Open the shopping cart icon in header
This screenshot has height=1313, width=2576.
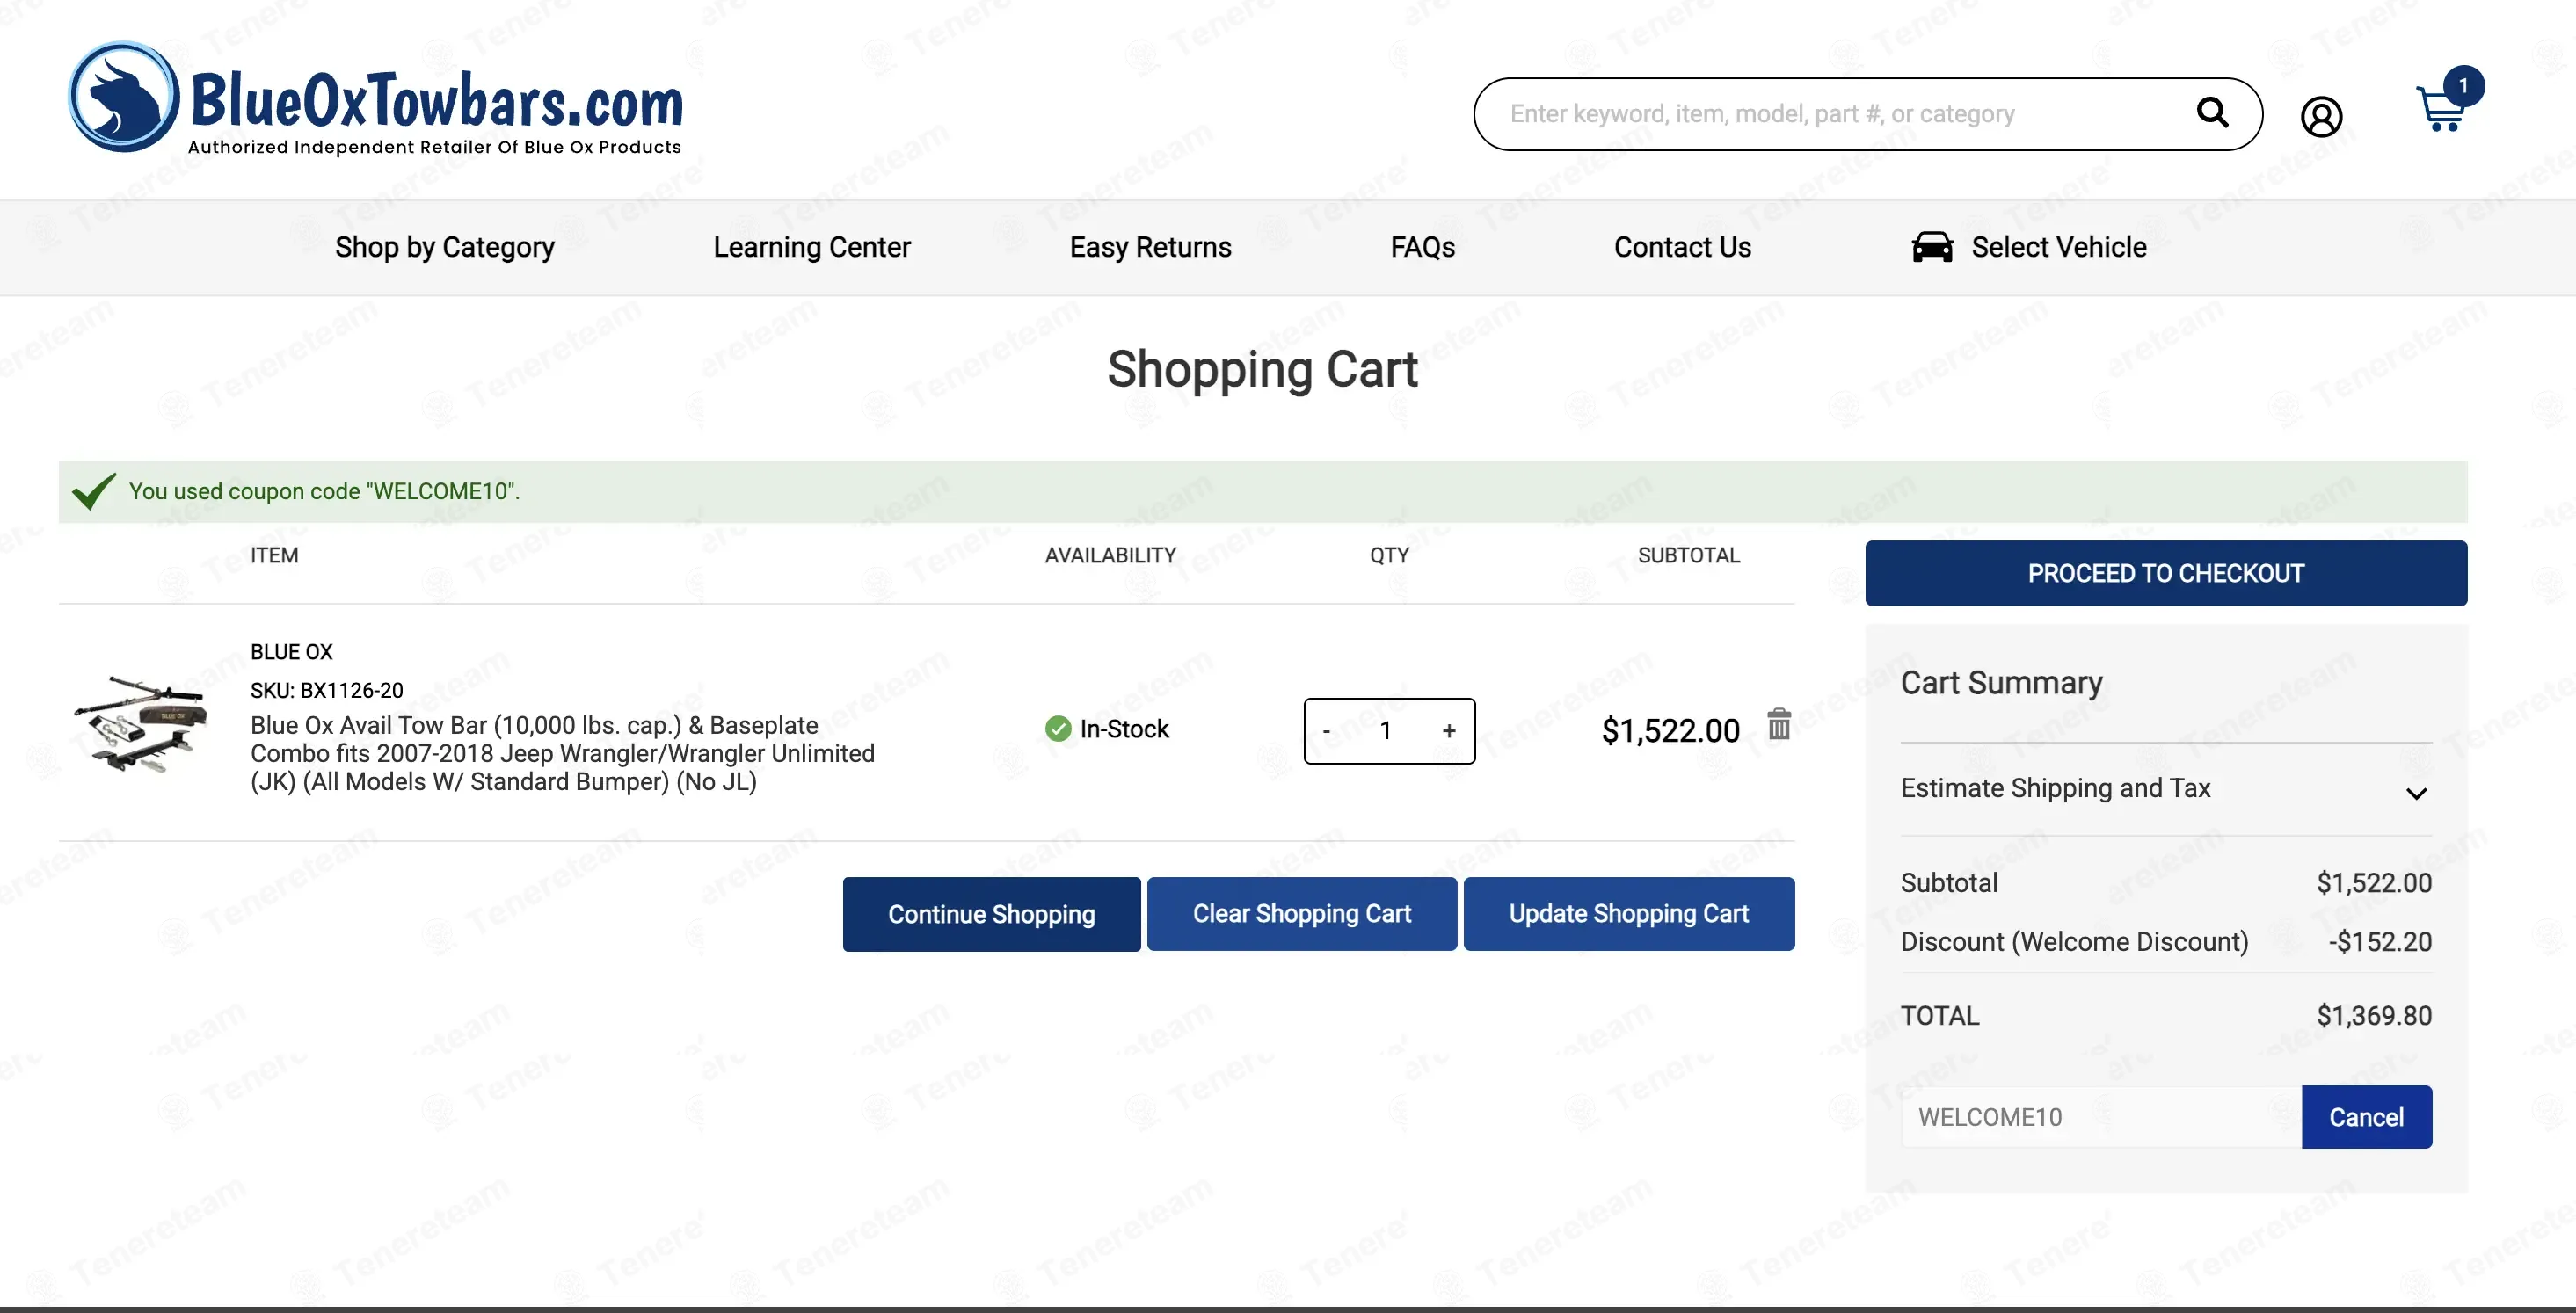2441,109
